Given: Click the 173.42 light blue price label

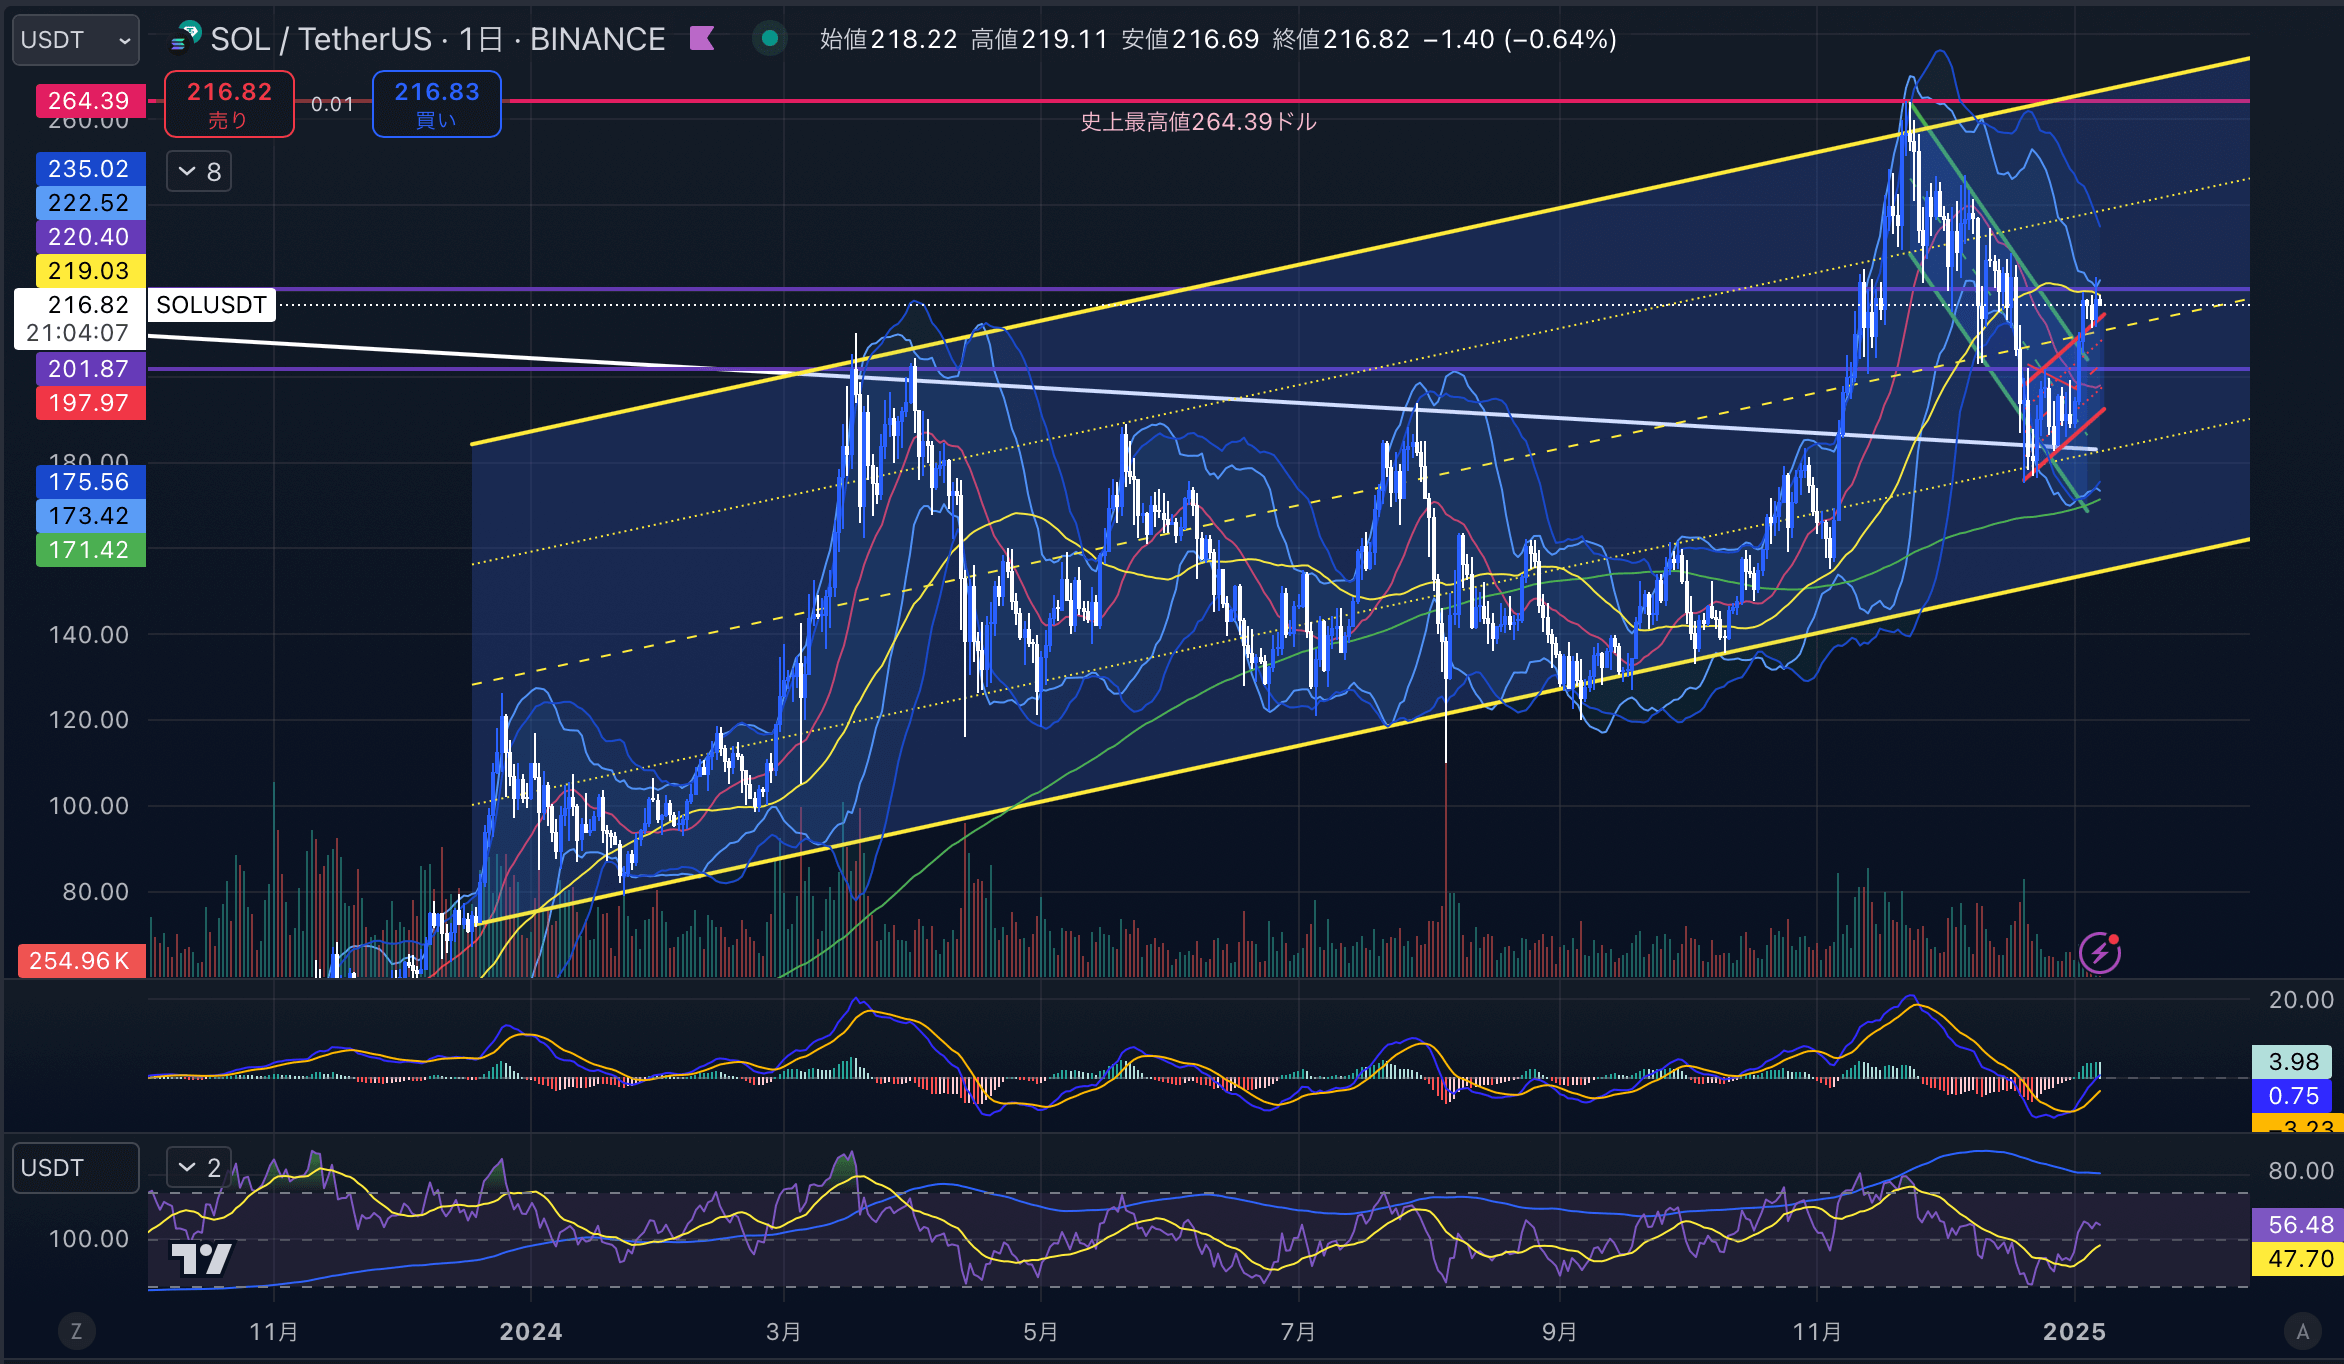Looking at the screenshot, I should (91, 516).
